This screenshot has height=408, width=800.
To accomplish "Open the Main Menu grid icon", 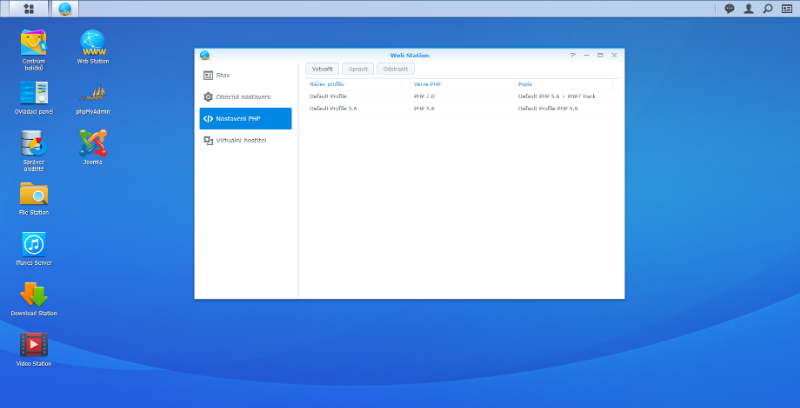I will pos(29,9).
